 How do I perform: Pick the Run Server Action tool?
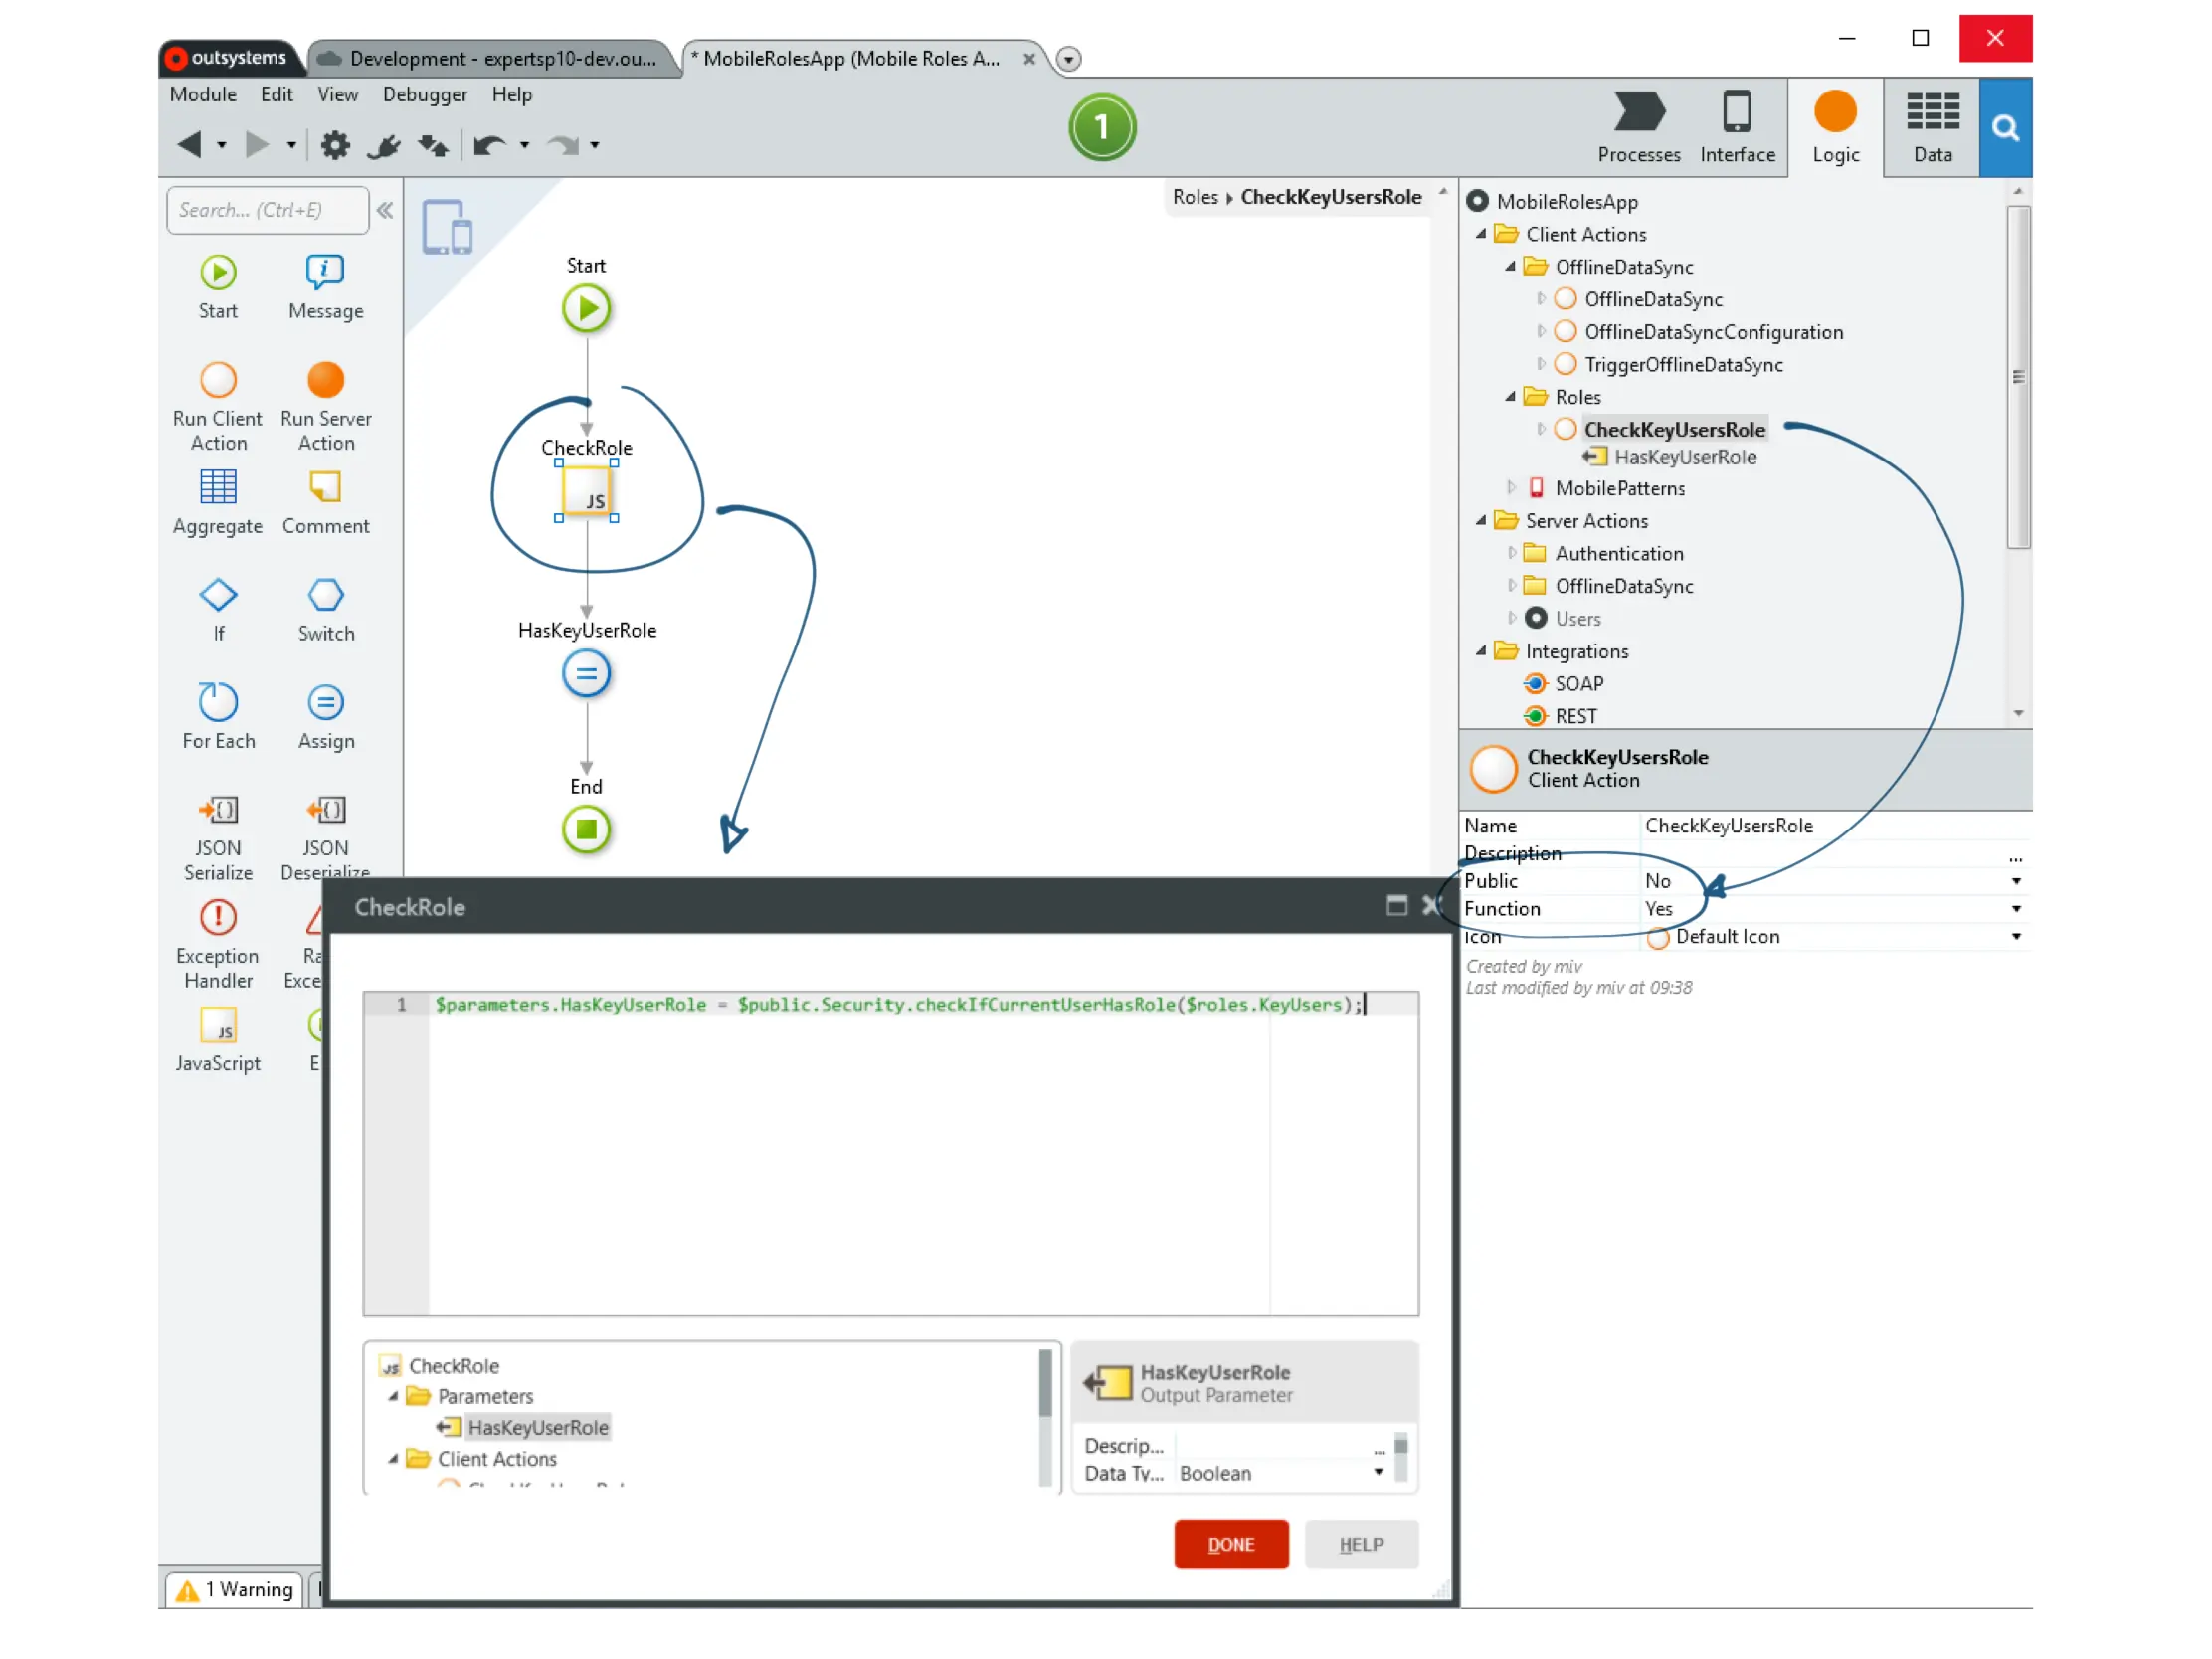(x=325, y=381)
